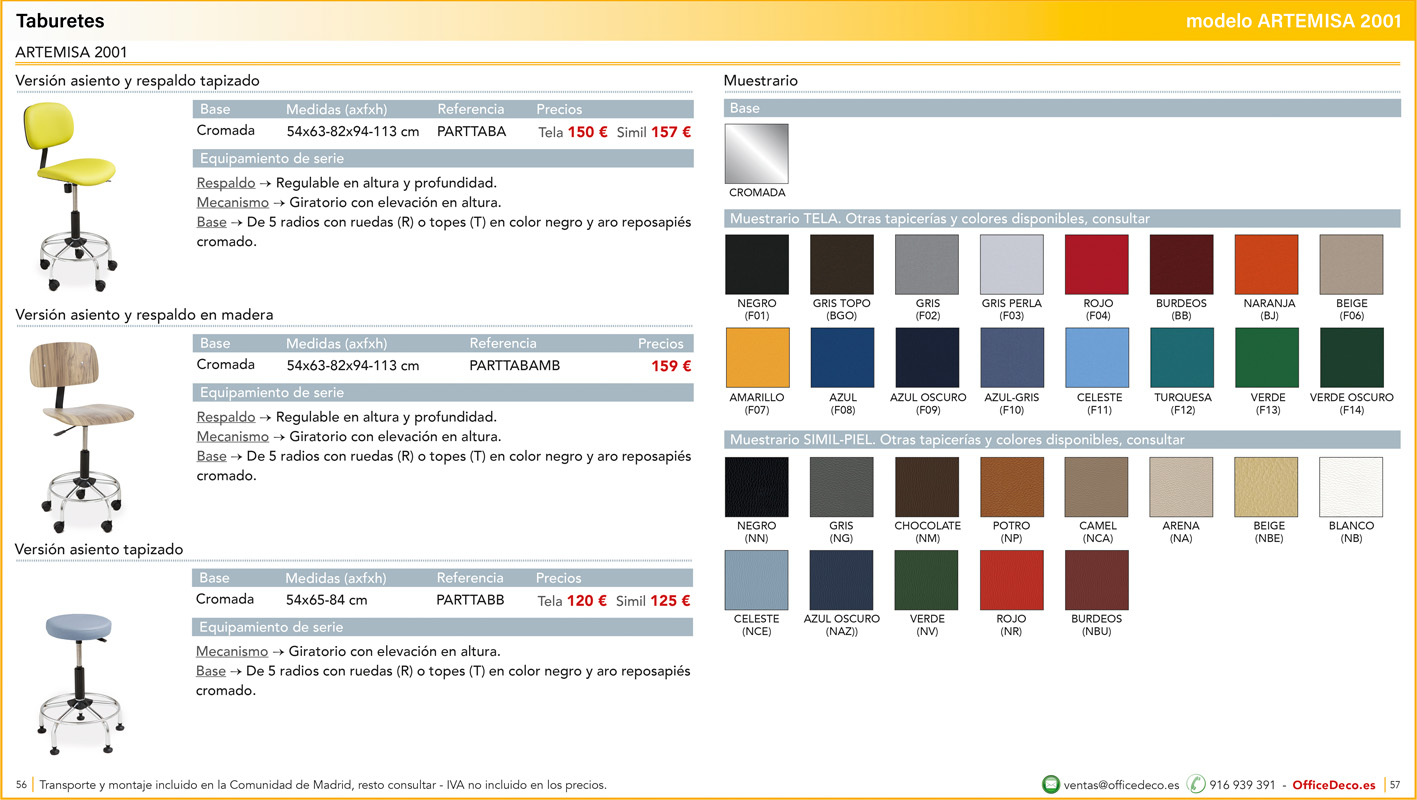
Task: Click the Muestrario TELA section bar
Action: coord(1062,218)
